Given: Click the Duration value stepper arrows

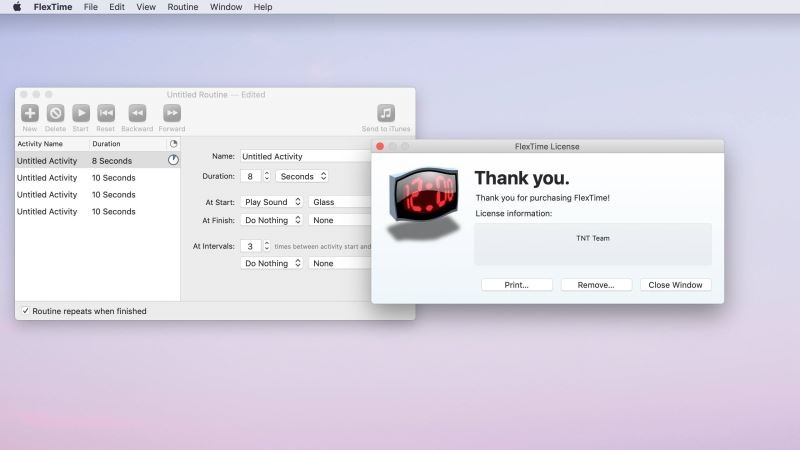Looking at the screenshot, I should tap(267, 176).
